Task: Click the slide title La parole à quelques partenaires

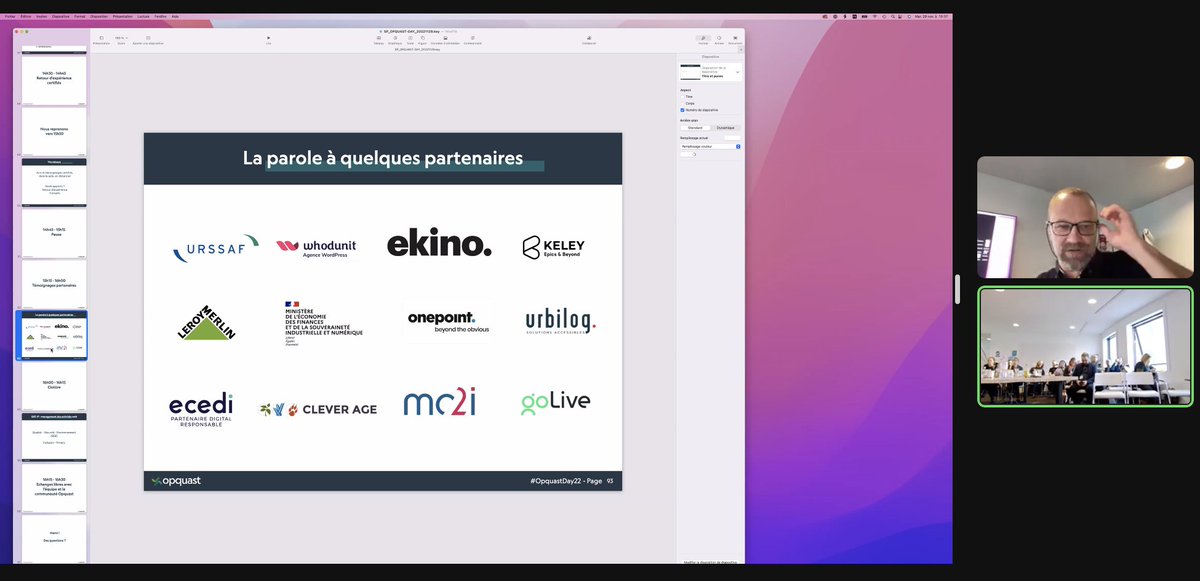Action: (383, 158)
